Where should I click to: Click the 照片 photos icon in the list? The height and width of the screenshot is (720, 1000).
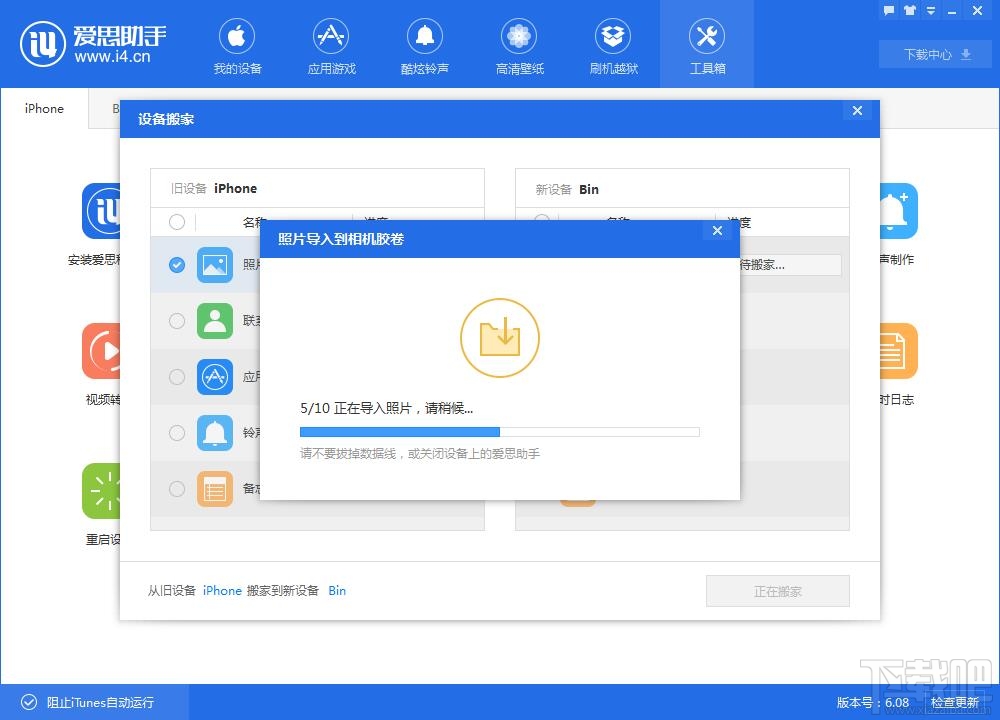coord(215,265)
